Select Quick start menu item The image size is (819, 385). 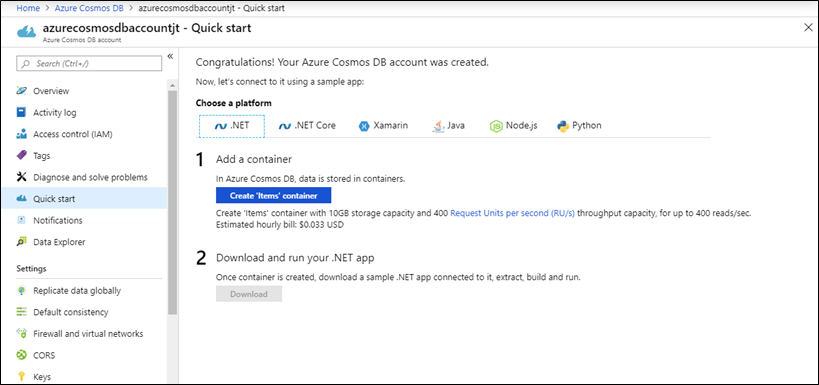click(x=84, y=199)
